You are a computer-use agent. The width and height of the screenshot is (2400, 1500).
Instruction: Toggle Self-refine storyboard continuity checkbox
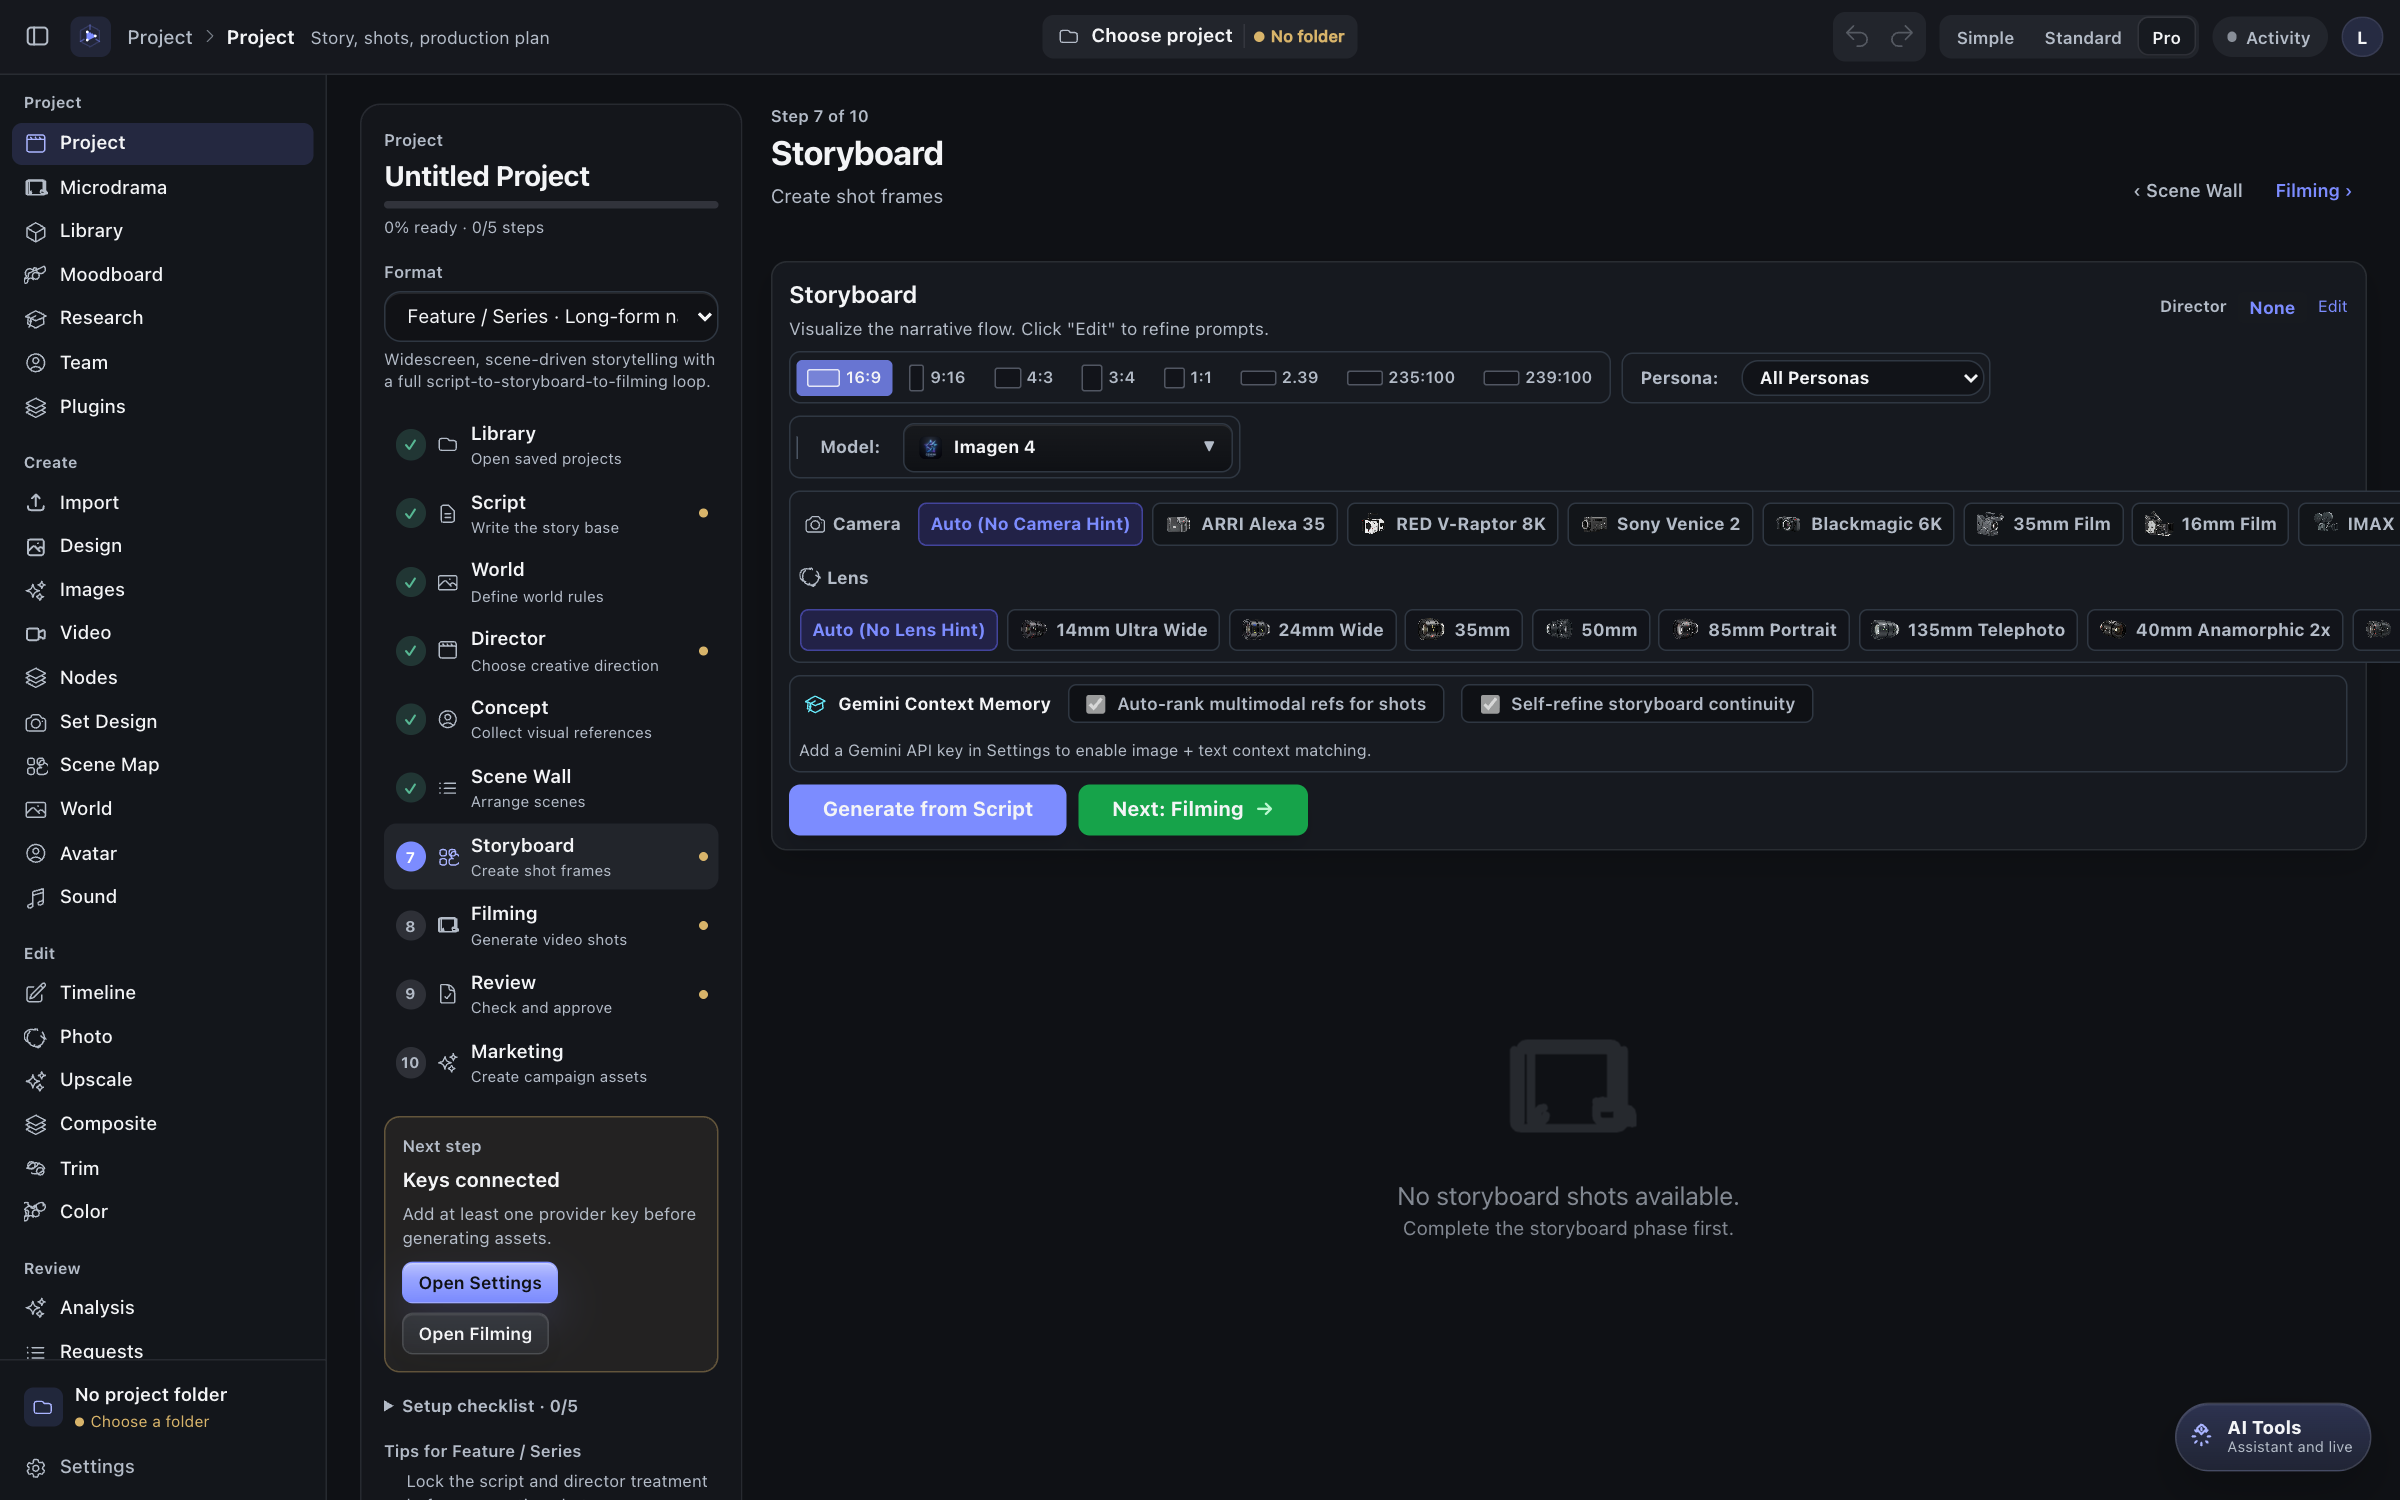(x=1489, y=704)
